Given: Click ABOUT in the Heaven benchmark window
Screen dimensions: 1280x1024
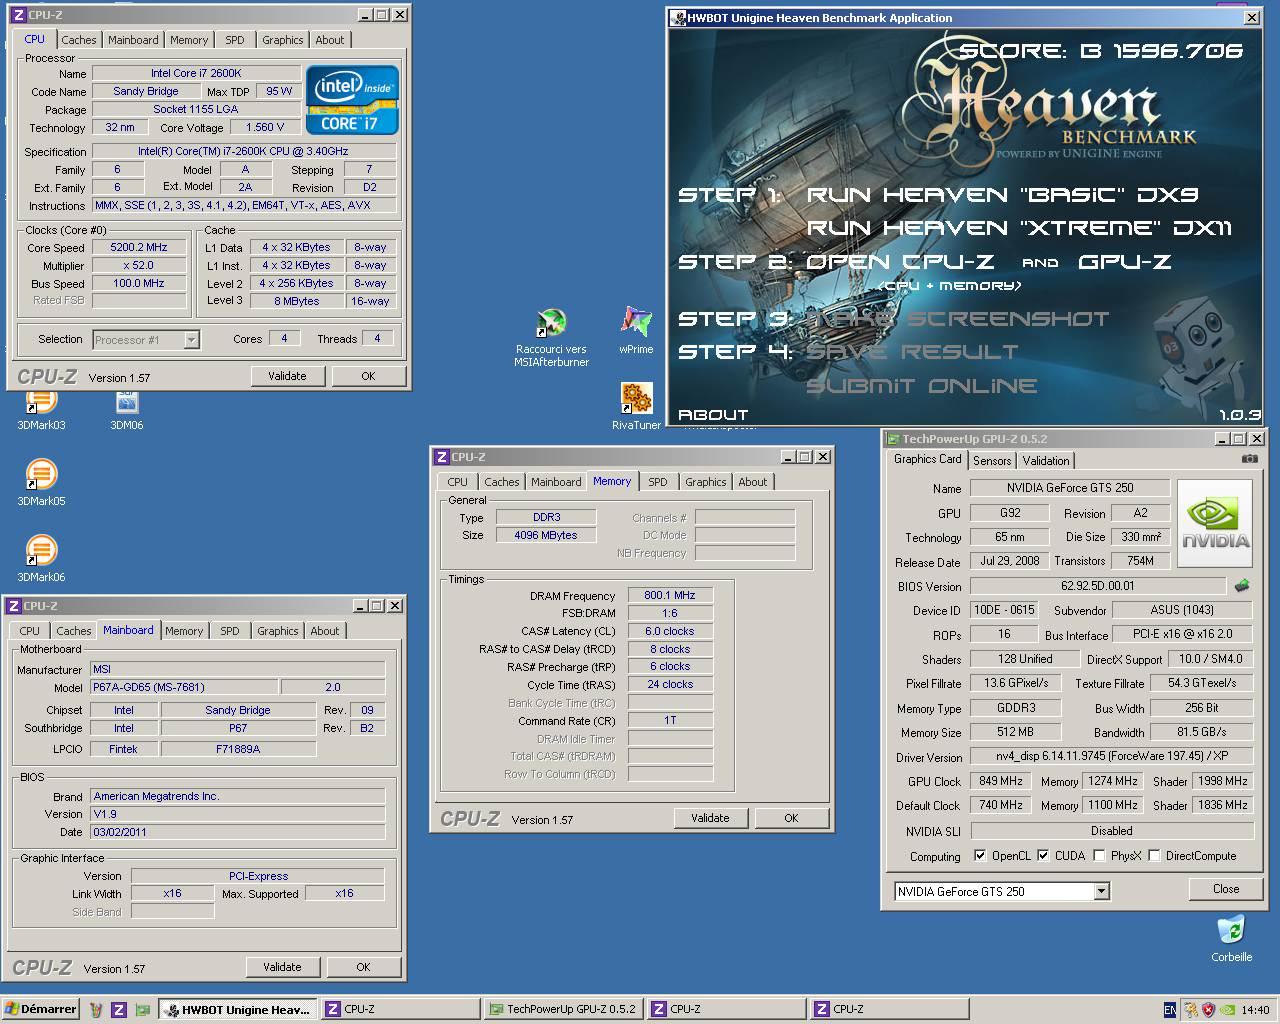Looking at the screenshot, I should [713, 414].
